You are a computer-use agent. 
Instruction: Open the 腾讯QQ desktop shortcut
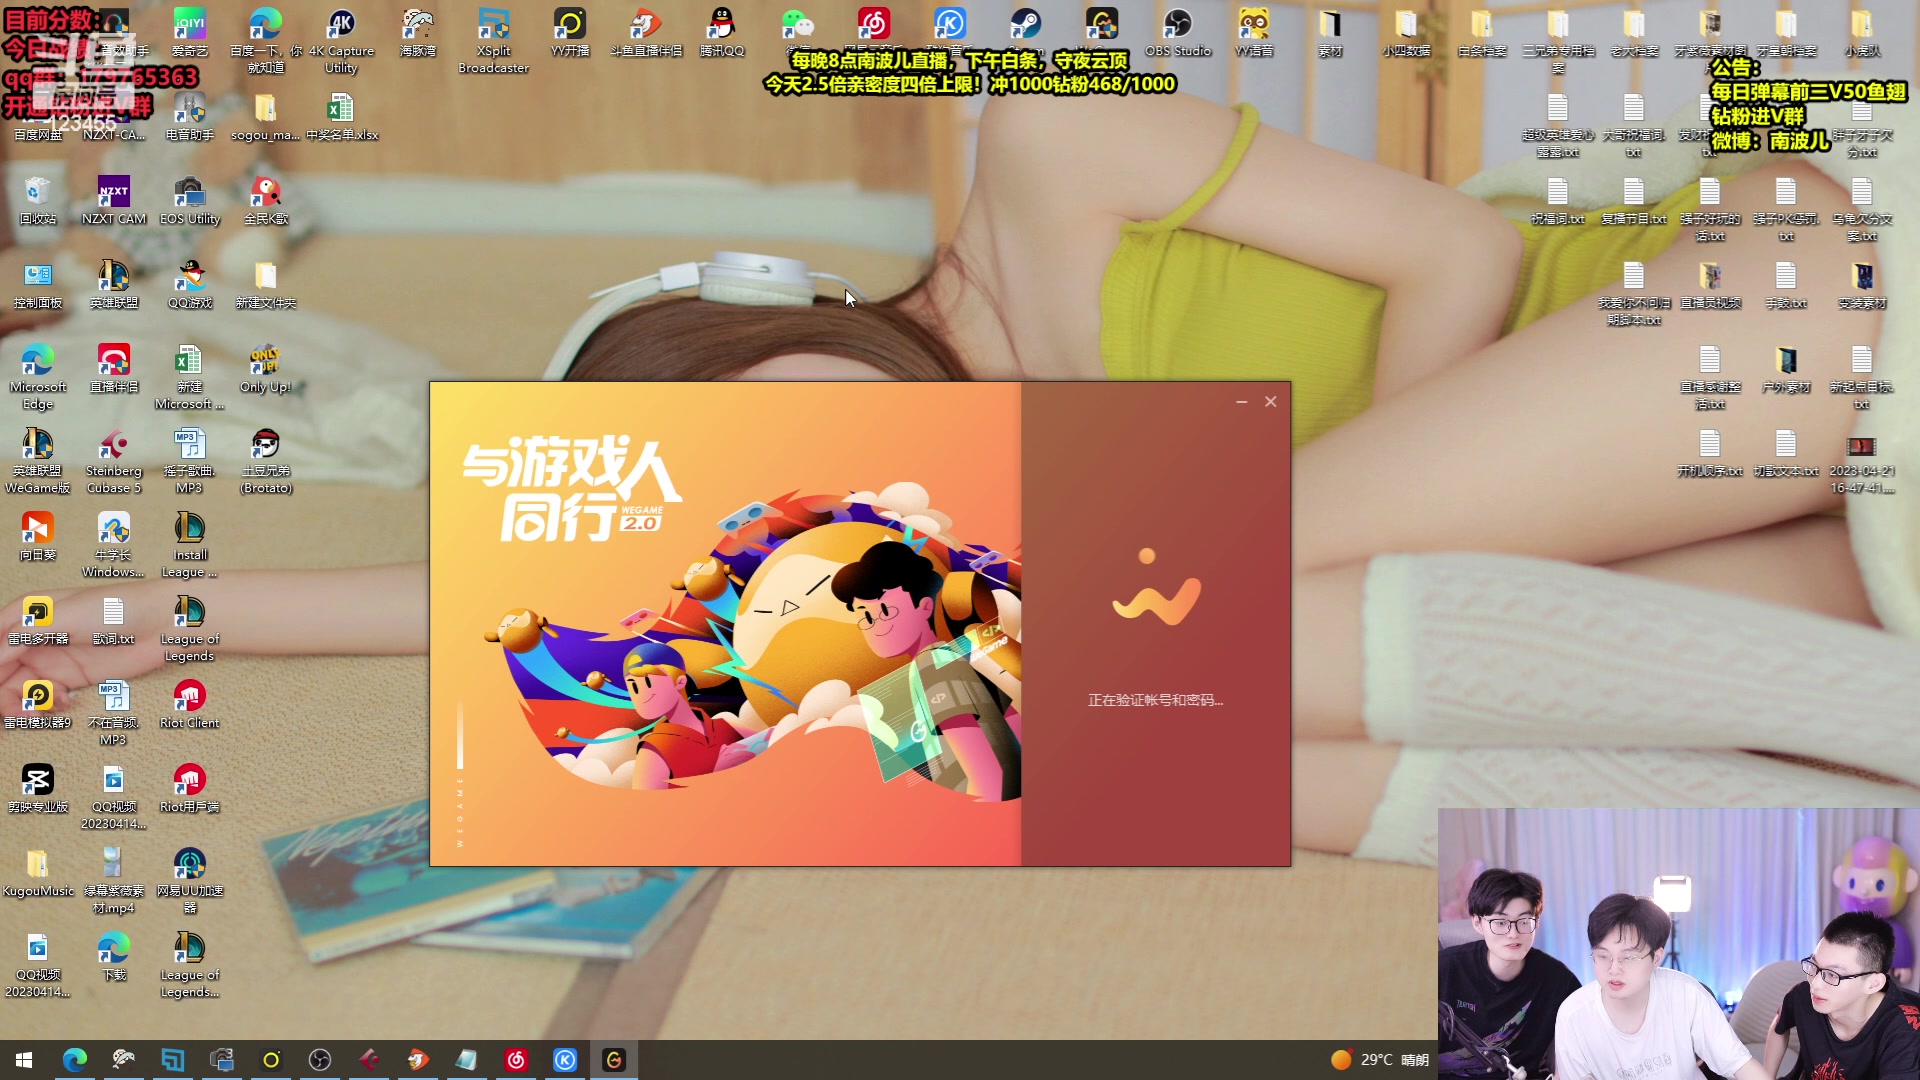coord(722,32)
